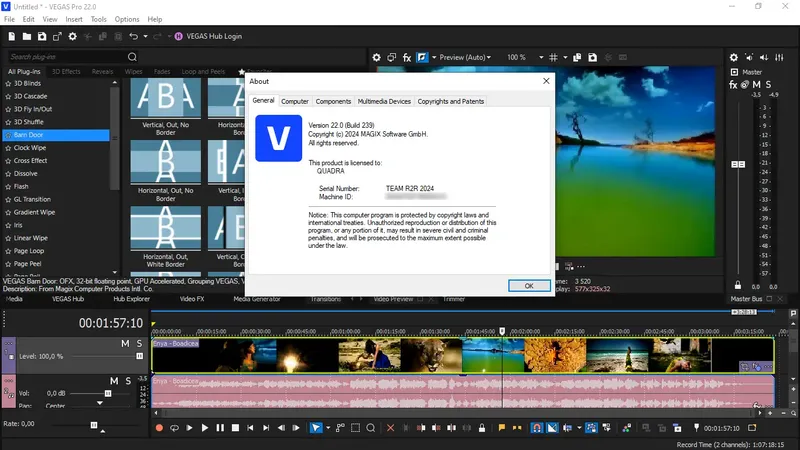Open a project via the folder icon
The image size is (800, 450).
[x=27, y=36]
